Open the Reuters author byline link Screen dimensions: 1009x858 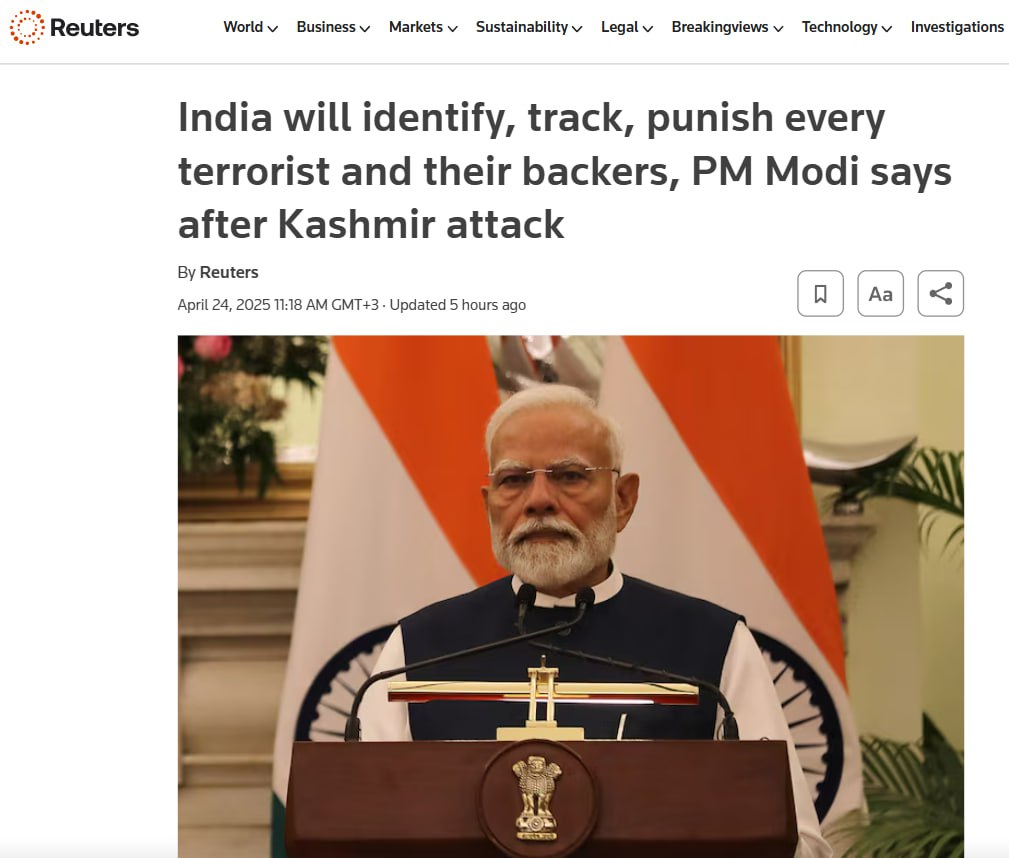pos(229,272)
